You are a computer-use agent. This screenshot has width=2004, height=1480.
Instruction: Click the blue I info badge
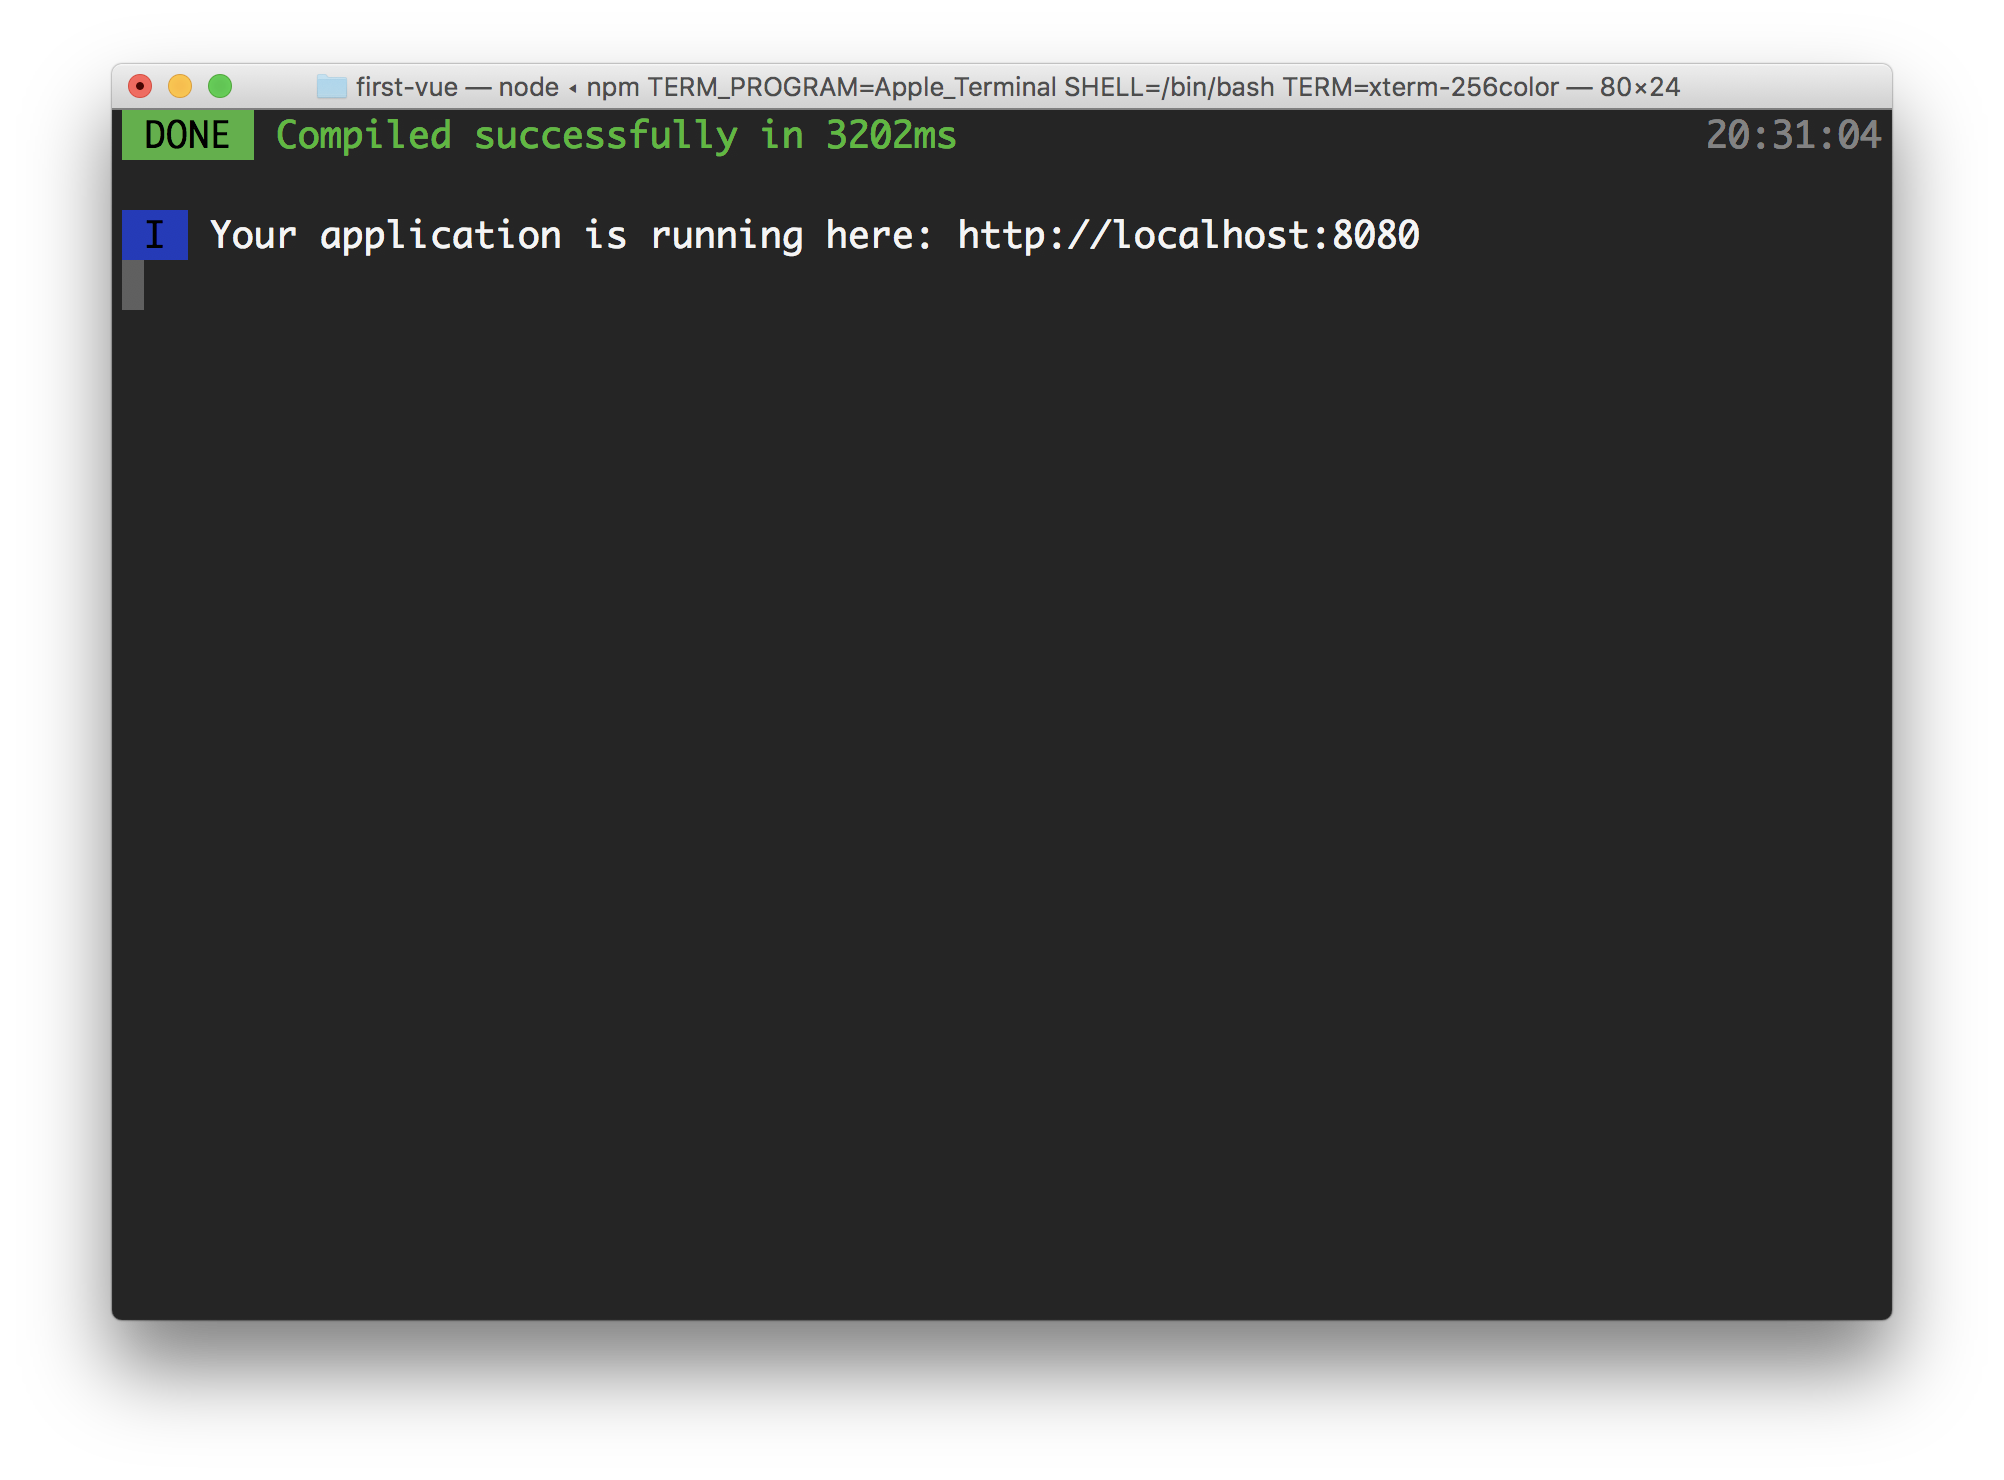pos(154,235)
